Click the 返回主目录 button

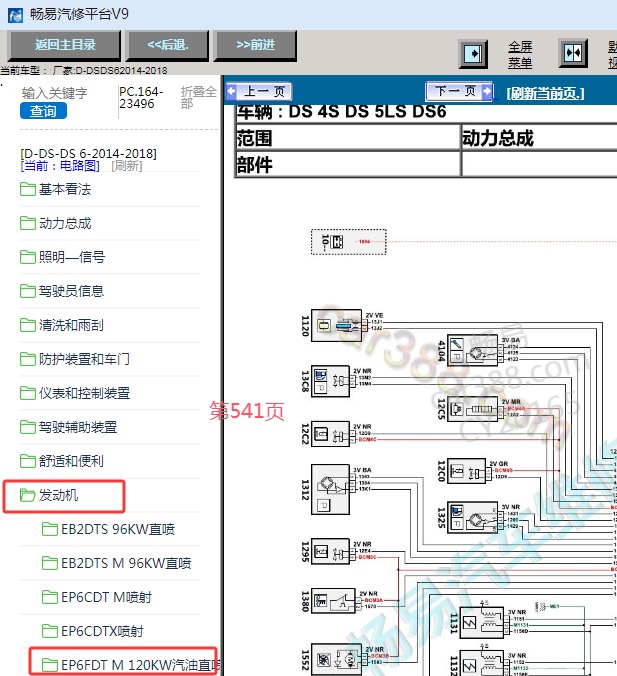pos(65,45)
